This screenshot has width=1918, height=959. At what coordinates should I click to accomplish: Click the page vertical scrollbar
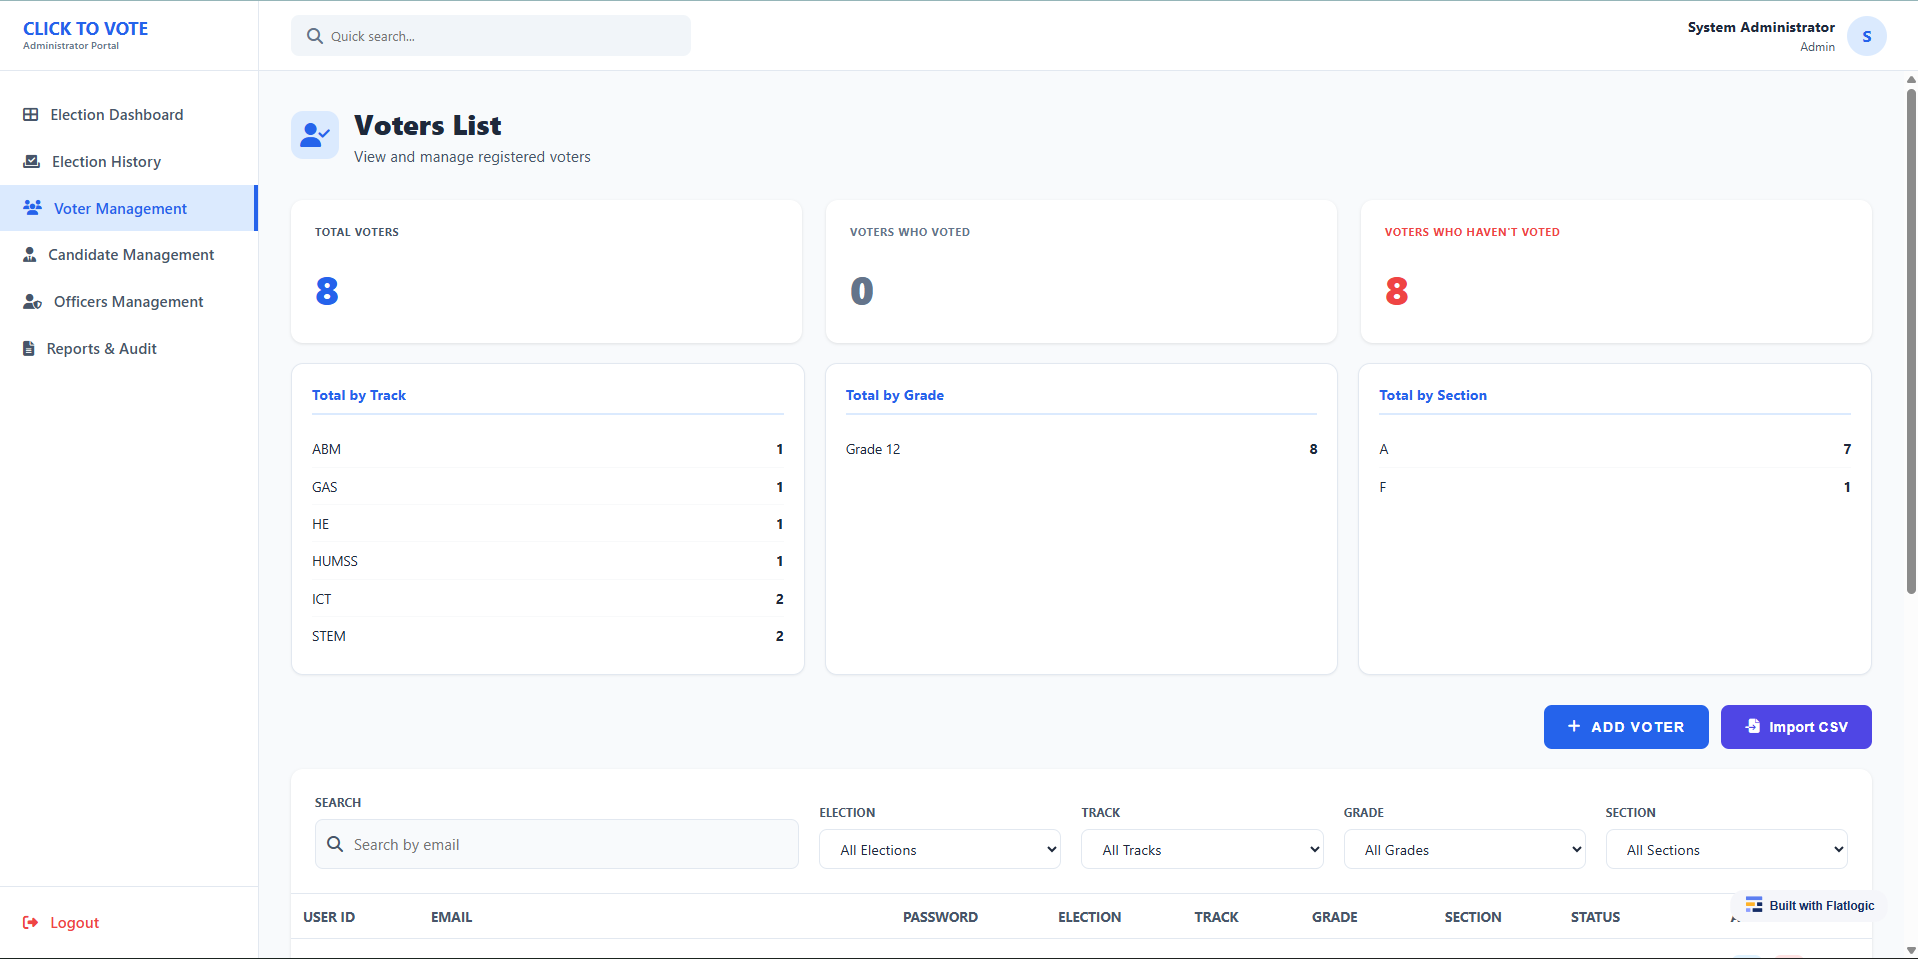pos(1911,340)
